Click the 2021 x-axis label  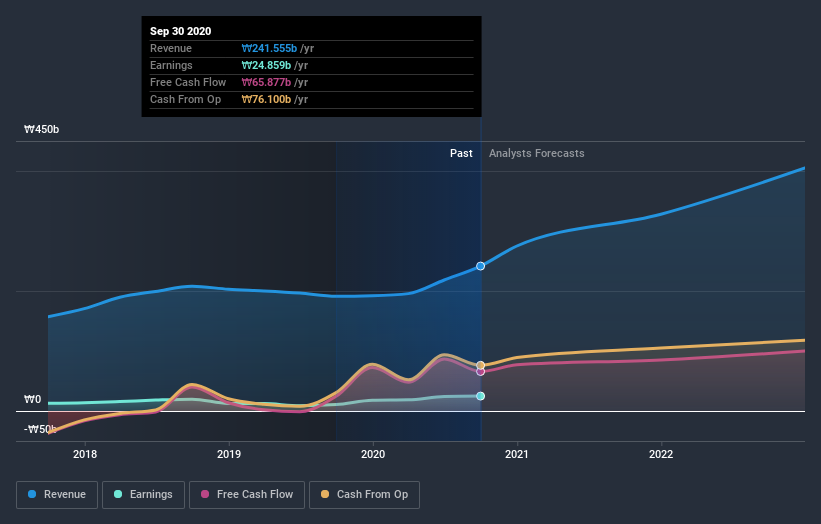pyautogui.click(x=517, y=454)
